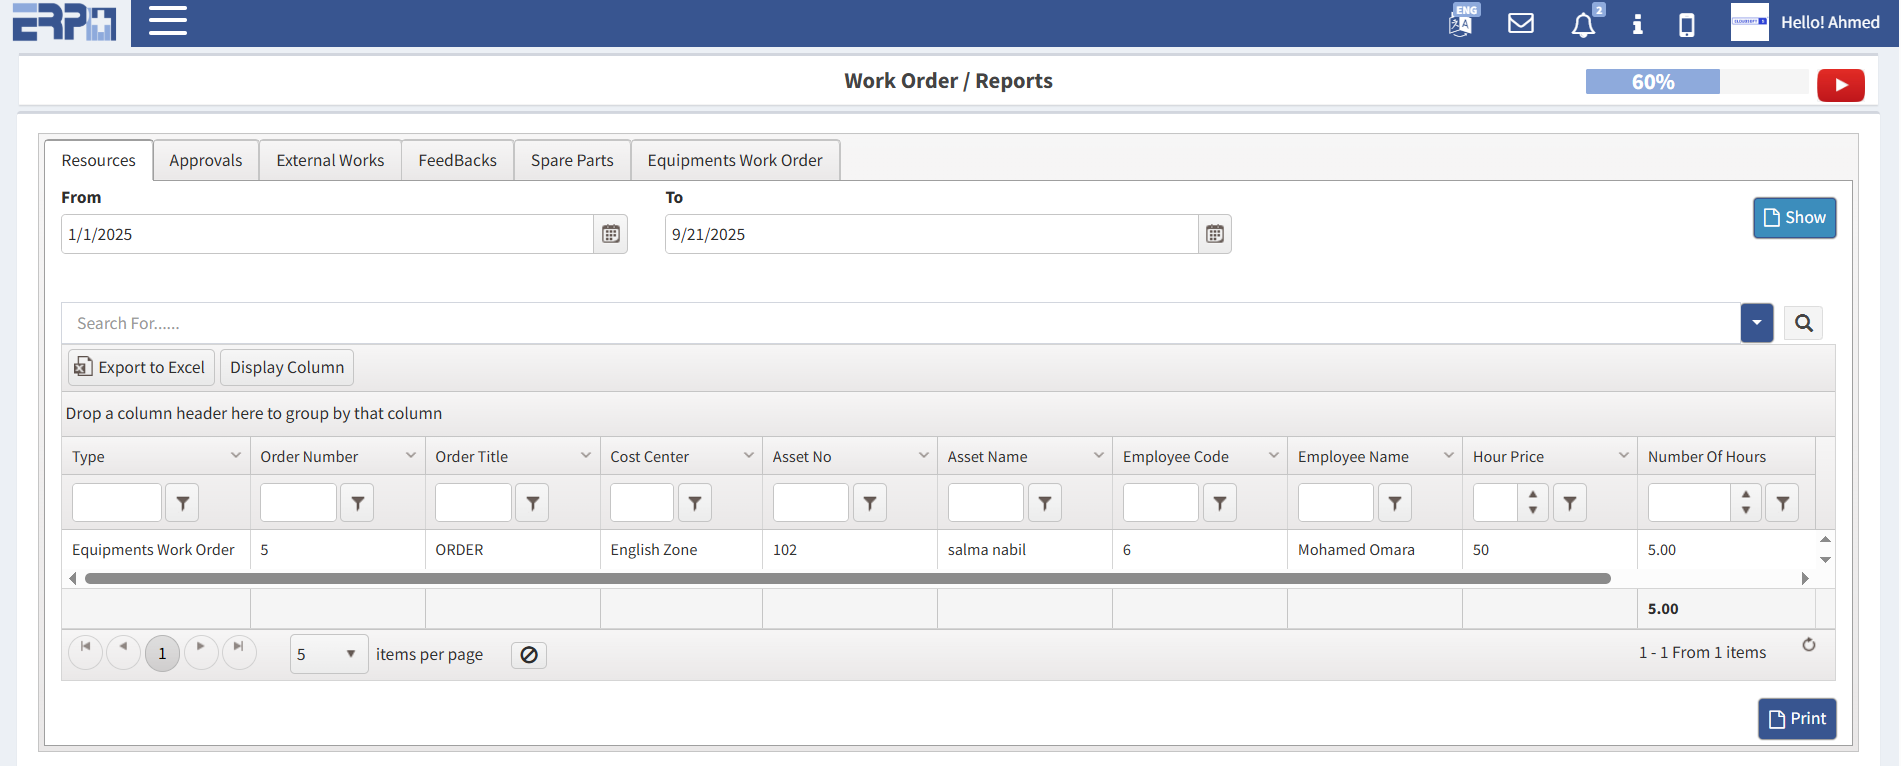The height and width of the screenshot is (766, 1901).
Task: Switch to the Approvals tab
Action: pyautogui.click(x=206, y=160)
